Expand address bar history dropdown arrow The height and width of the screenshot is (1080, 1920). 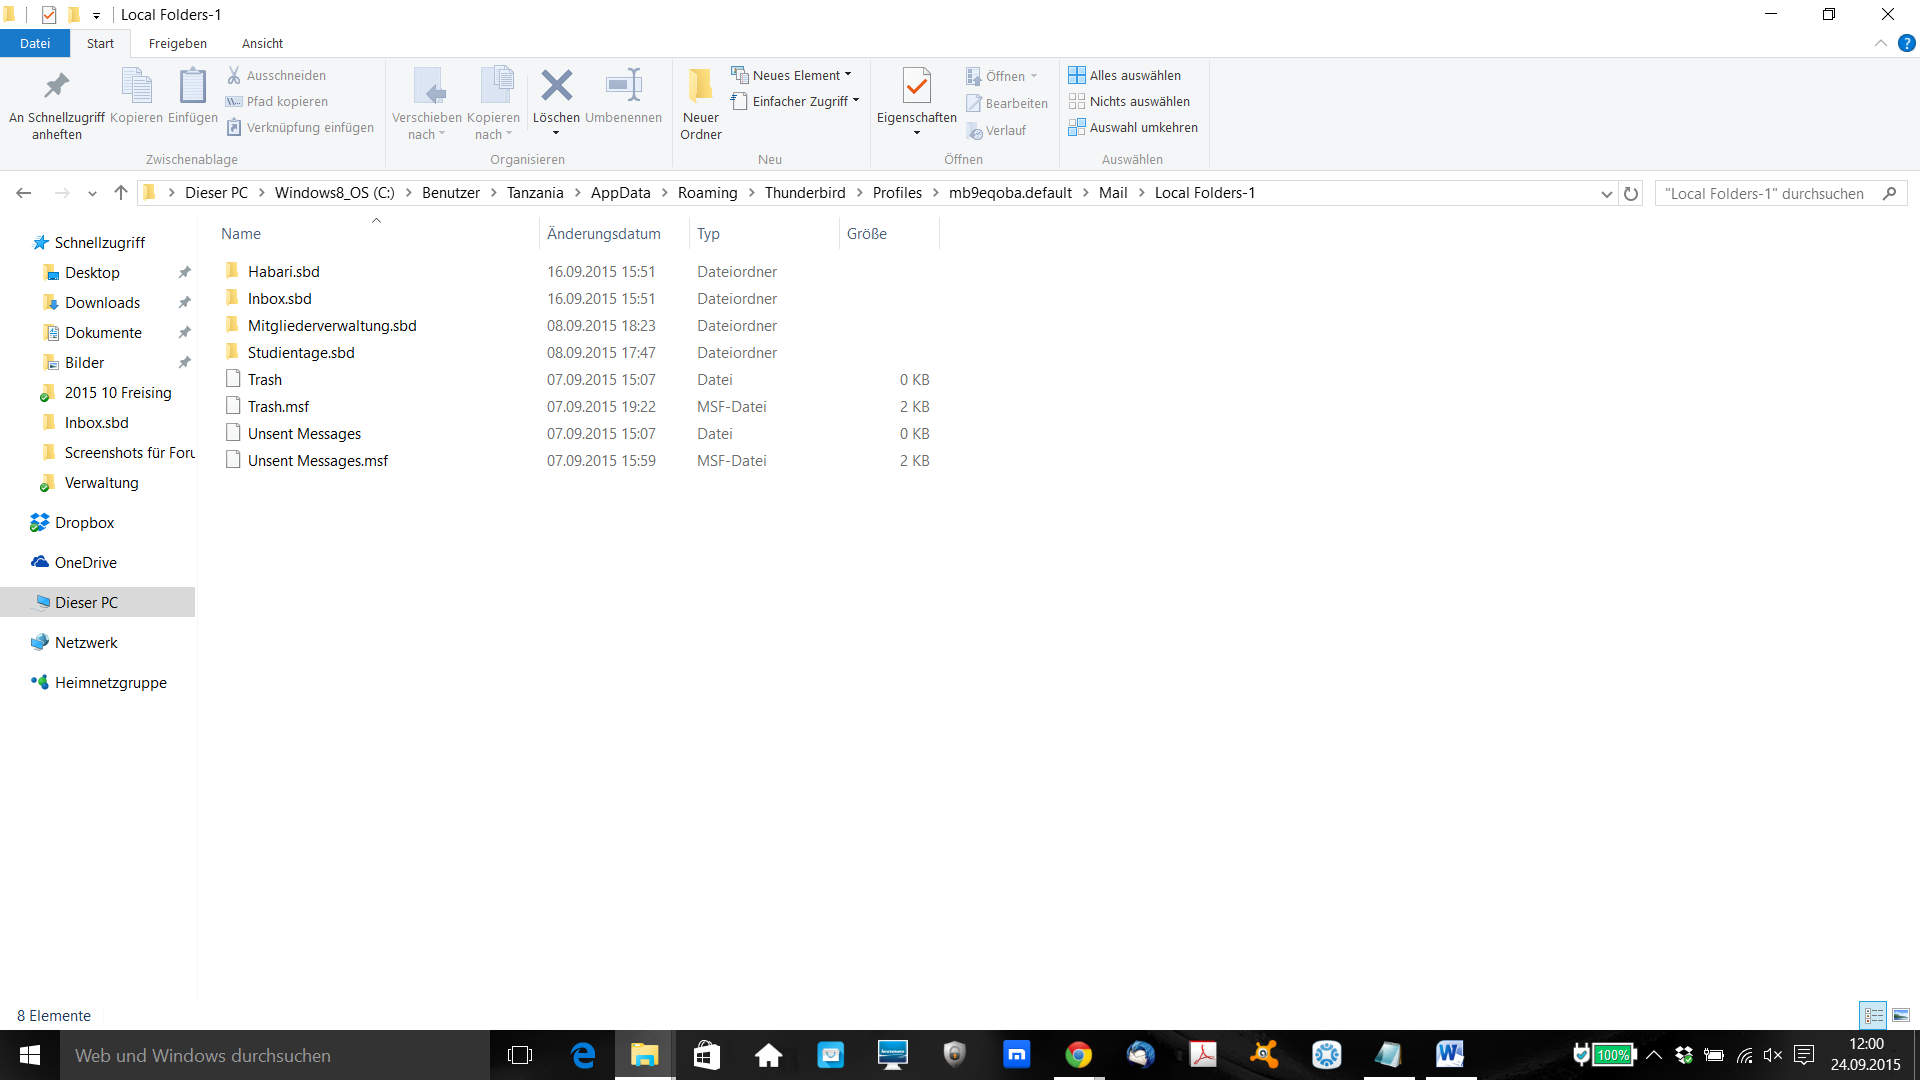pyautogui.click(x=1606, y=194)
